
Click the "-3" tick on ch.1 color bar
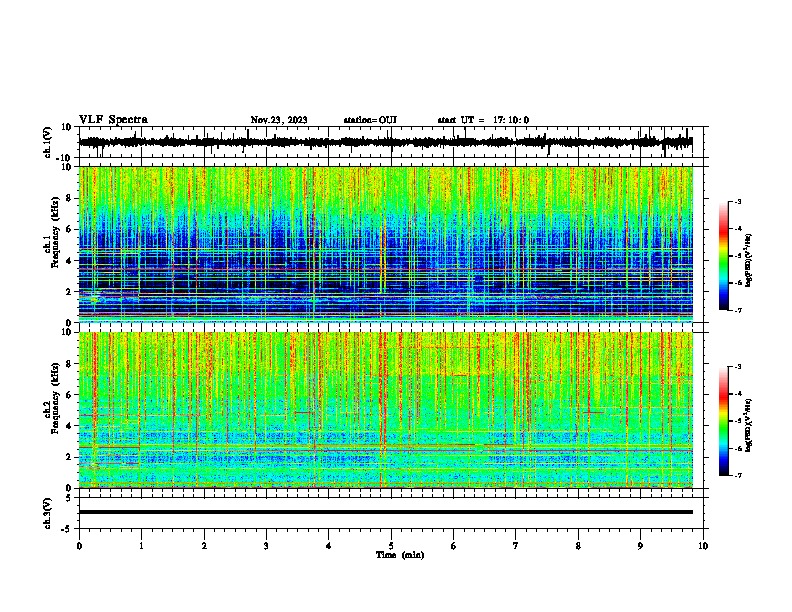point(737,202)
